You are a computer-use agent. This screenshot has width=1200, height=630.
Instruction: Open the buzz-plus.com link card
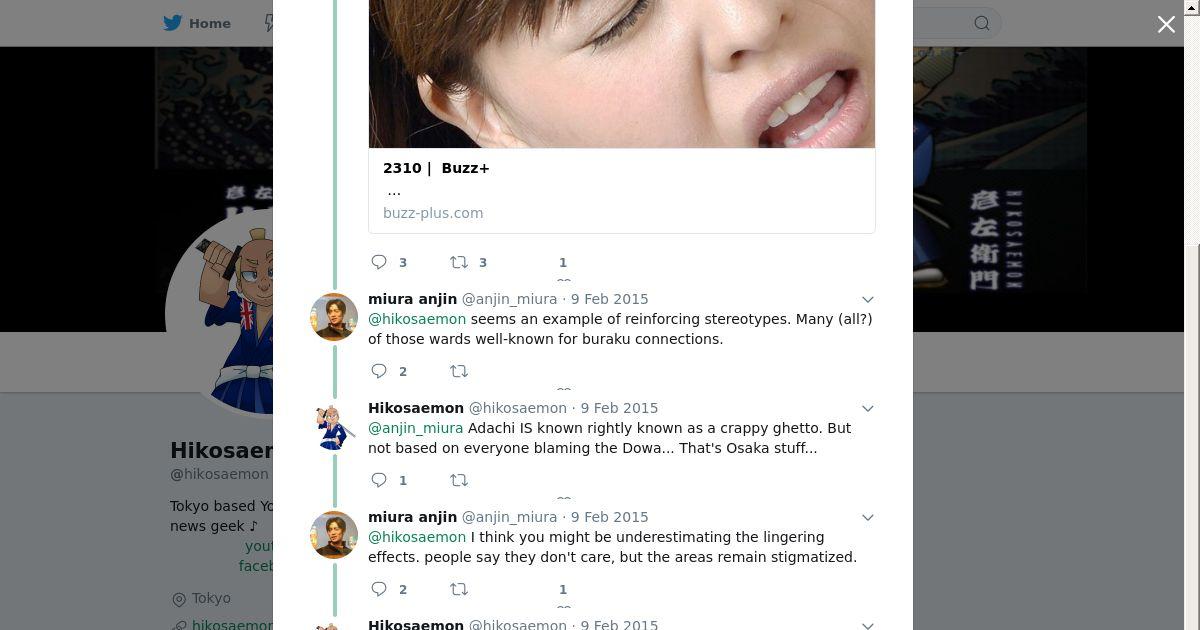[x=621, y=190]
